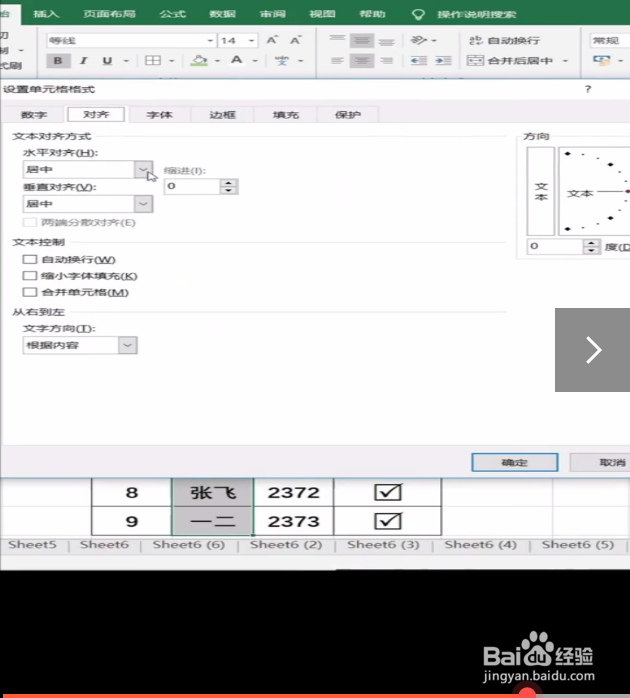Viewport: 630px width, 698px height.
Task: Click the vertical 文本 orientation box
Action: 541,191
